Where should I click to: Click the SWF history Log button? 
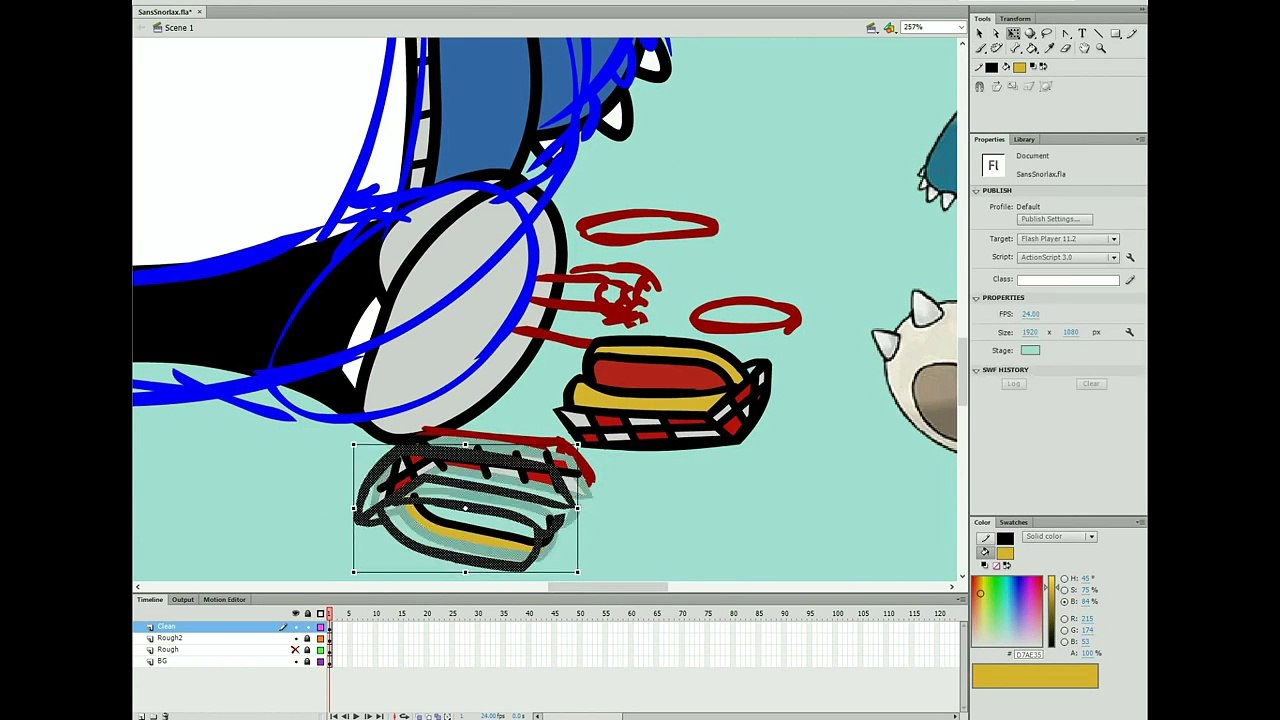[x=1014, y=384]
